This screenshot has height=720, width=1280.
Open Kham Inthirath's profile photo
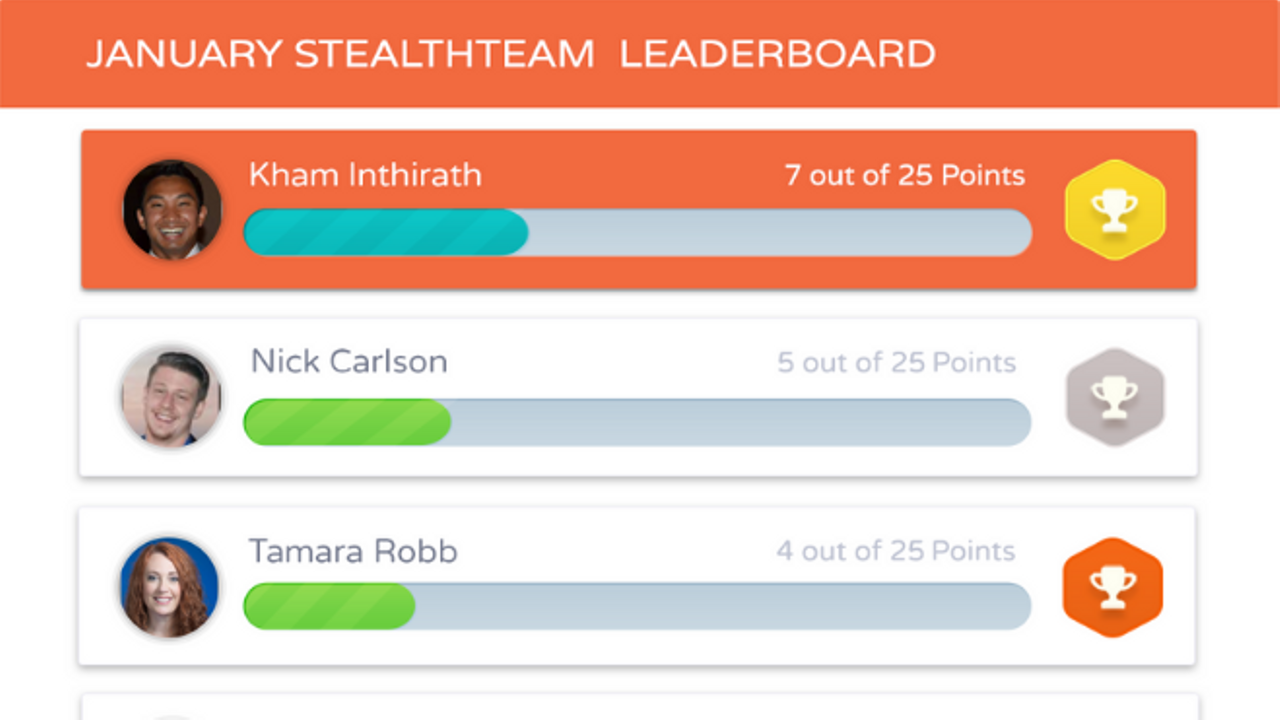point(172,210)
